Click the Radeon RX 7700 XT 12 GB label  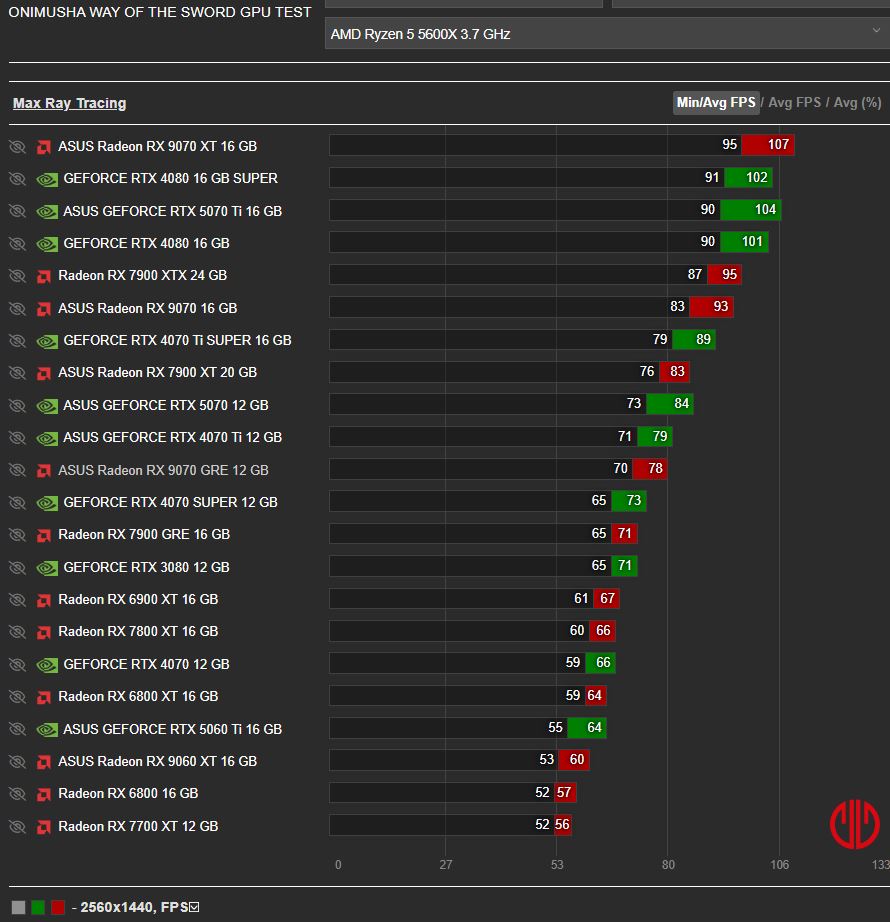(x=138, y=826)
